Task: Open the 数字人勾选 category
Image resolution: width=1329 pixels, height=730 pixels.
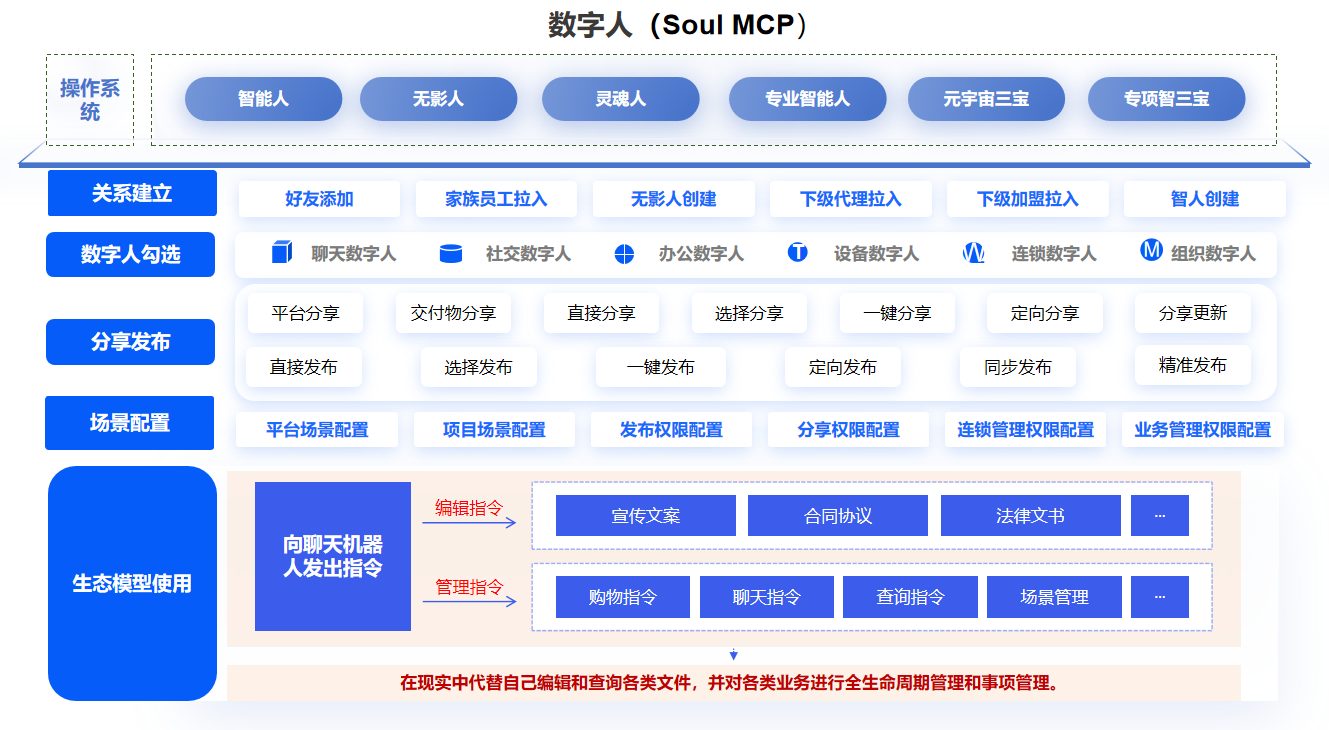Action: 130,254
